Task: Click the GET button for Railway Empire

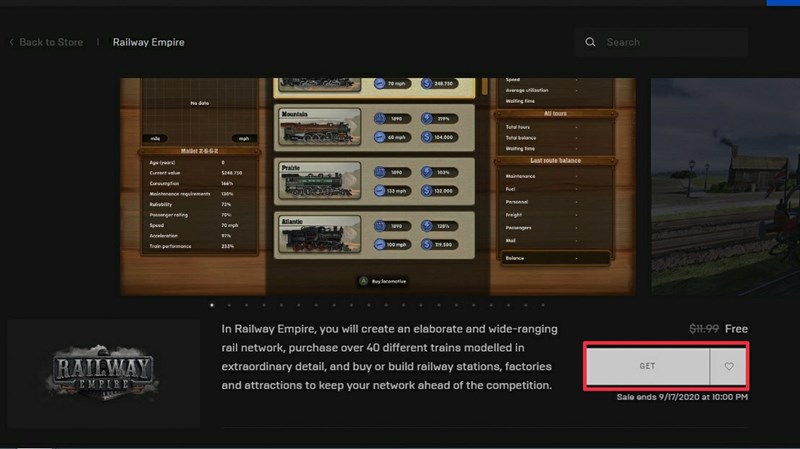Action: (x=647, y=366)
